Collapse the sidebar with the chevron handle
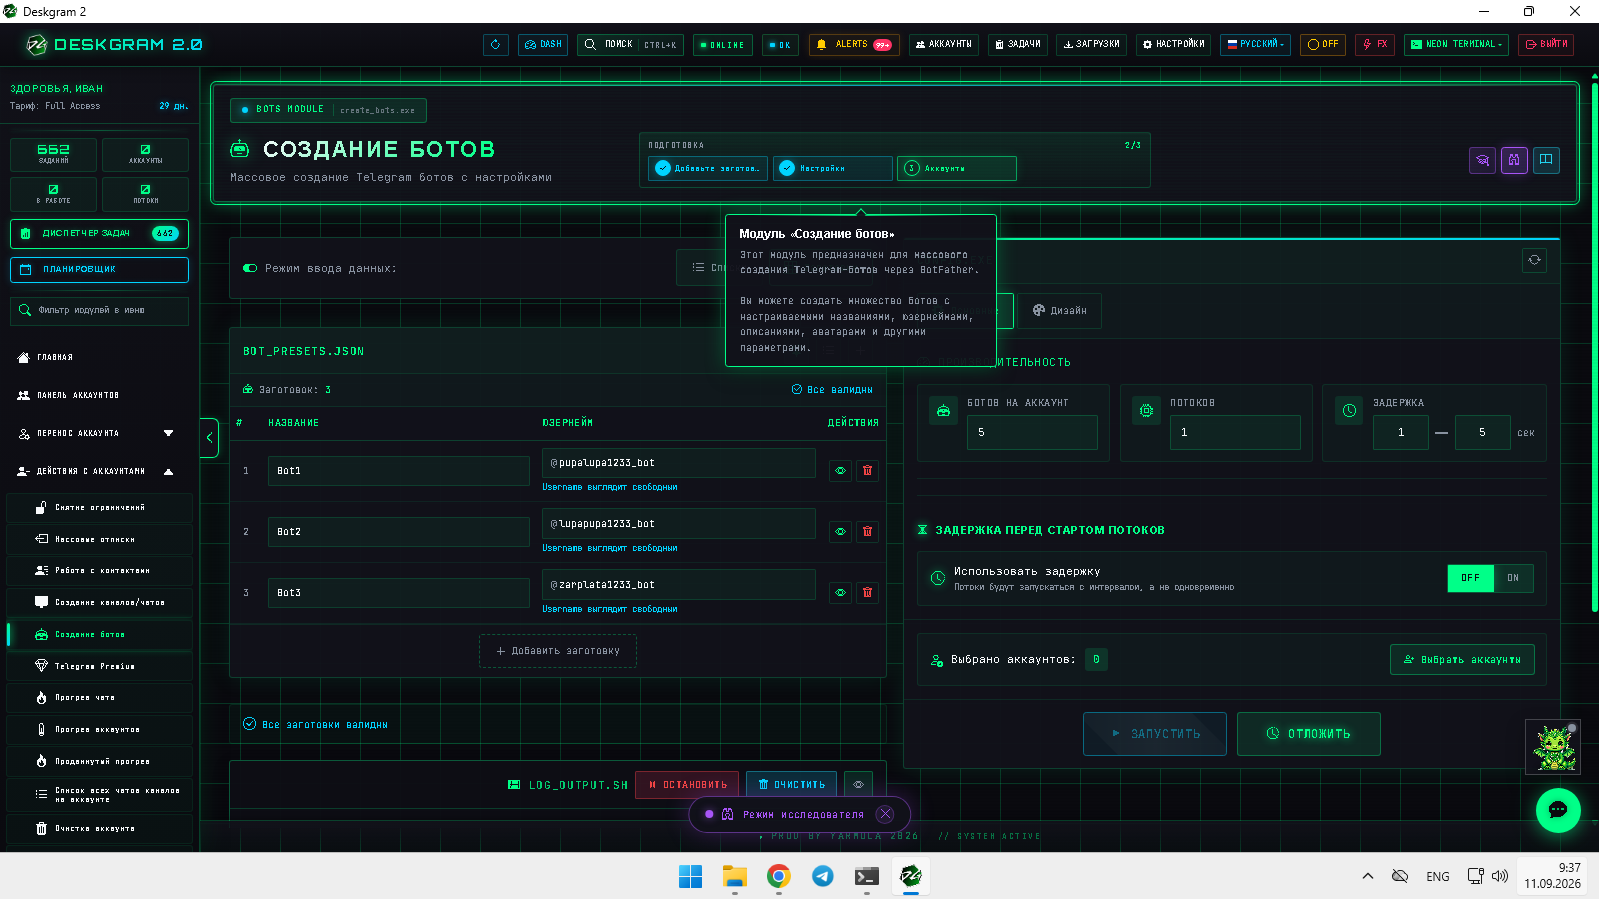 click(209, 437)
